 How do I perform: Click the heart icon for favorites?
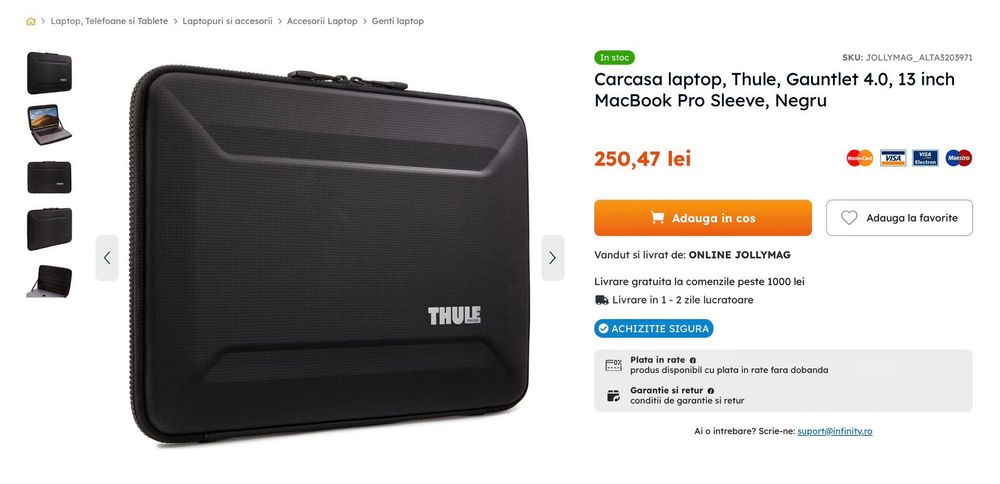click(849, 218)
